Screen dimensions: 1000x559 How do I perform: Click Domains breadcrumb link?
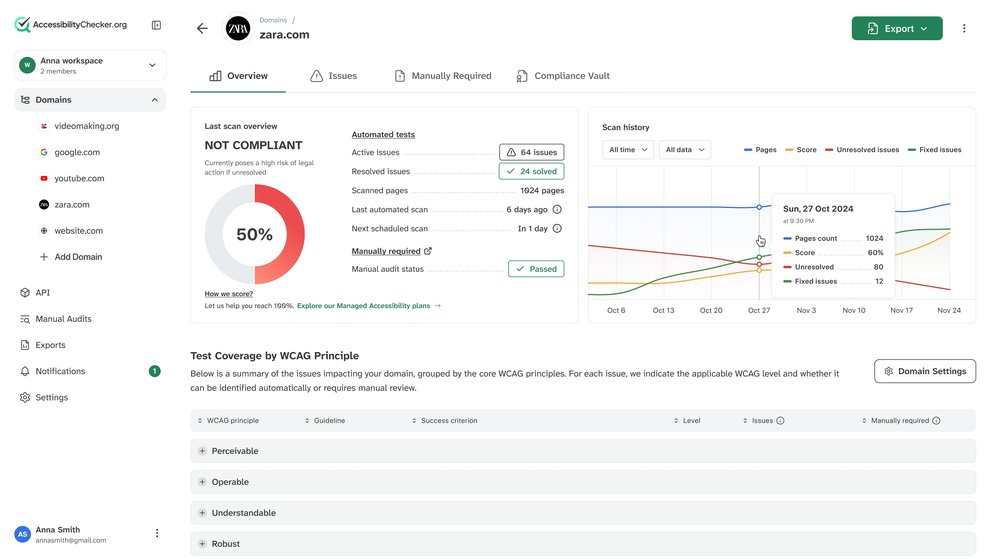click(273, 20)
